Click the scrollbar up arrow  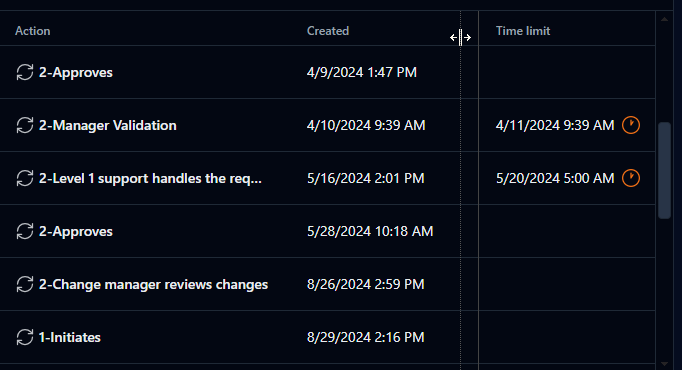click(x=664, y=19)
